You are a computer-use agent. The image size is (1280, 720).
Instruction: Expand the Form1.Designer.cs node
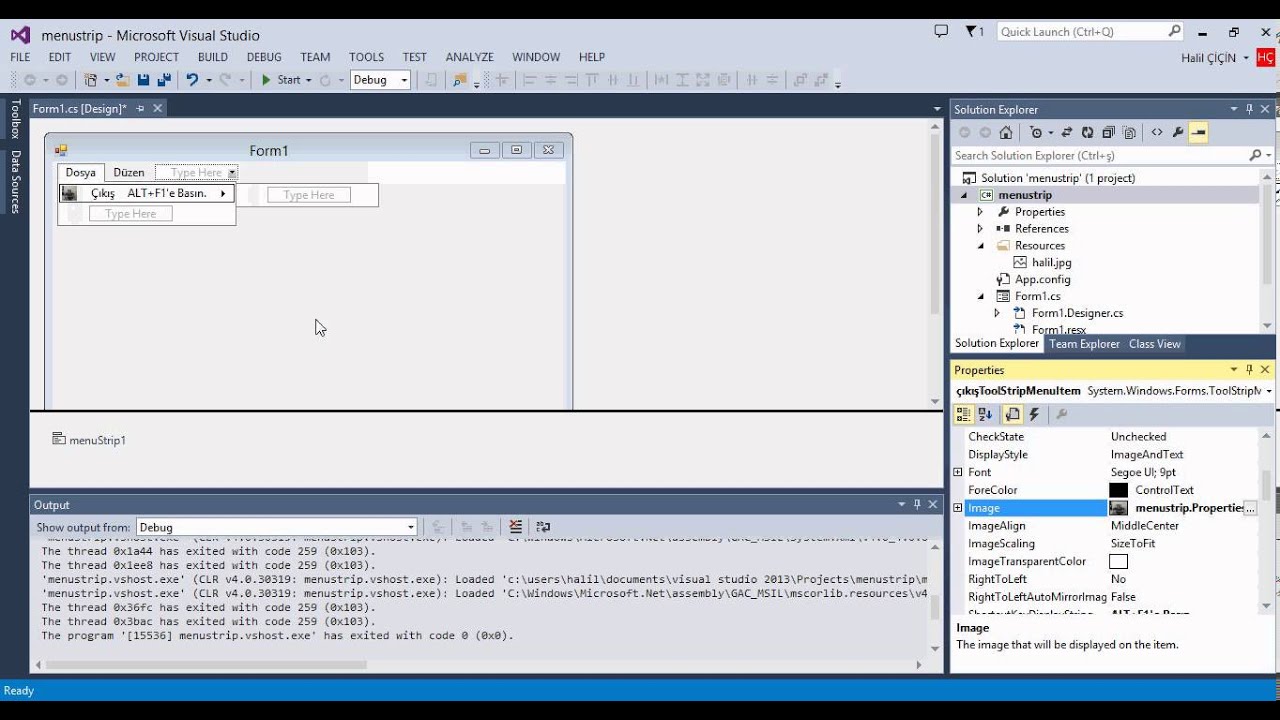coord(997,313)
